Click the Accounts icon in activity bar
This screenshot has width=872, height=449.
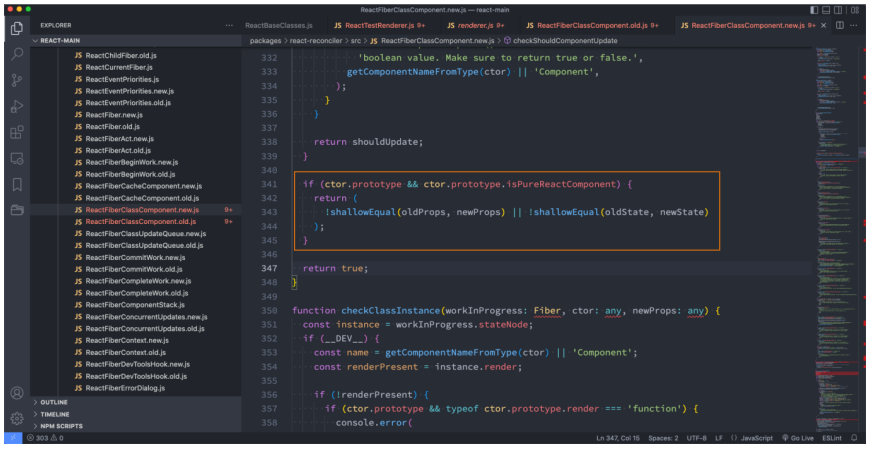[16, 393]
